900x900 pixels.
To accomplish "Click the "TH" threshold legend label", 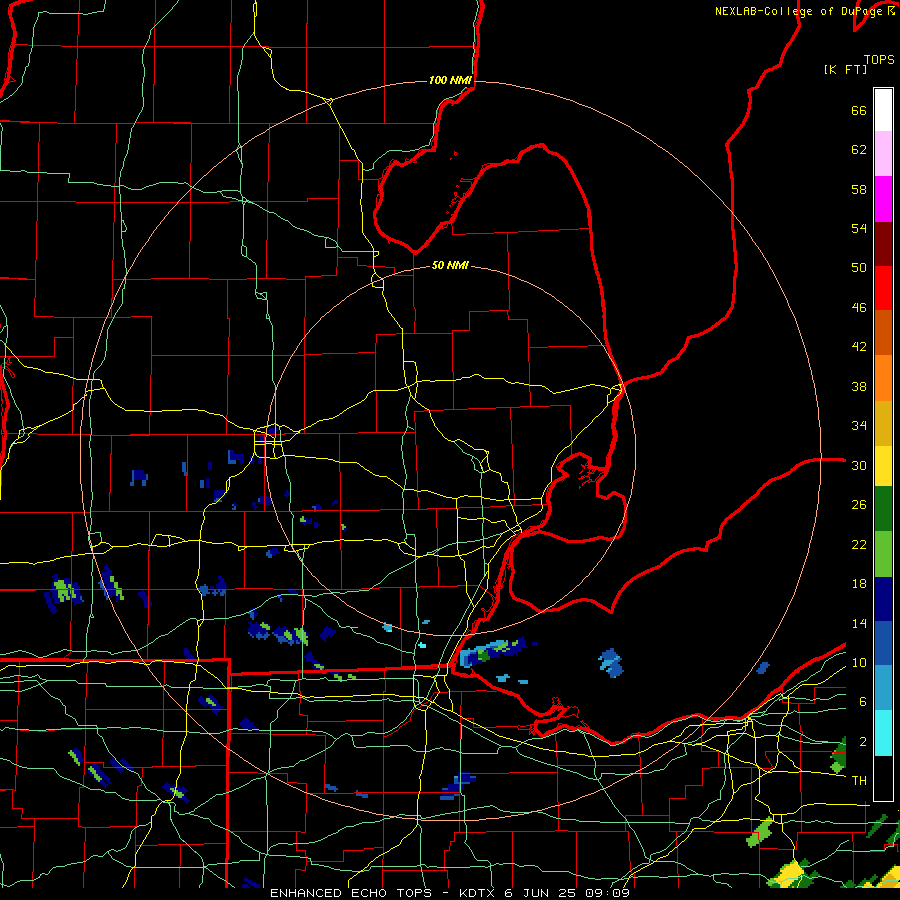I will (x=859, y=781).
